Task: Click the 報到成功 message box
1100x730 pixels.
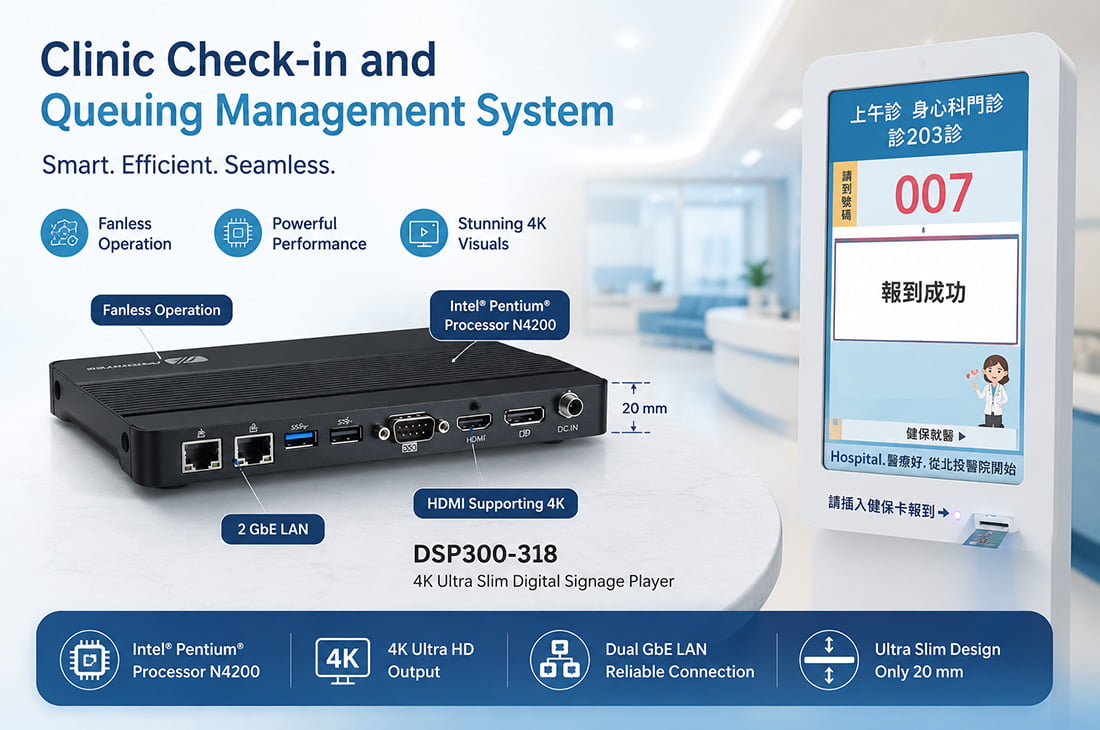Action: (925, 290)
